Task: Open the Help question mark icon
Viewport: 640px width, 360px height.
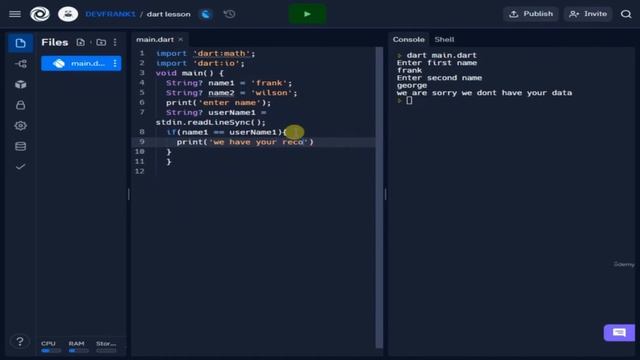Action: [20, 341]
